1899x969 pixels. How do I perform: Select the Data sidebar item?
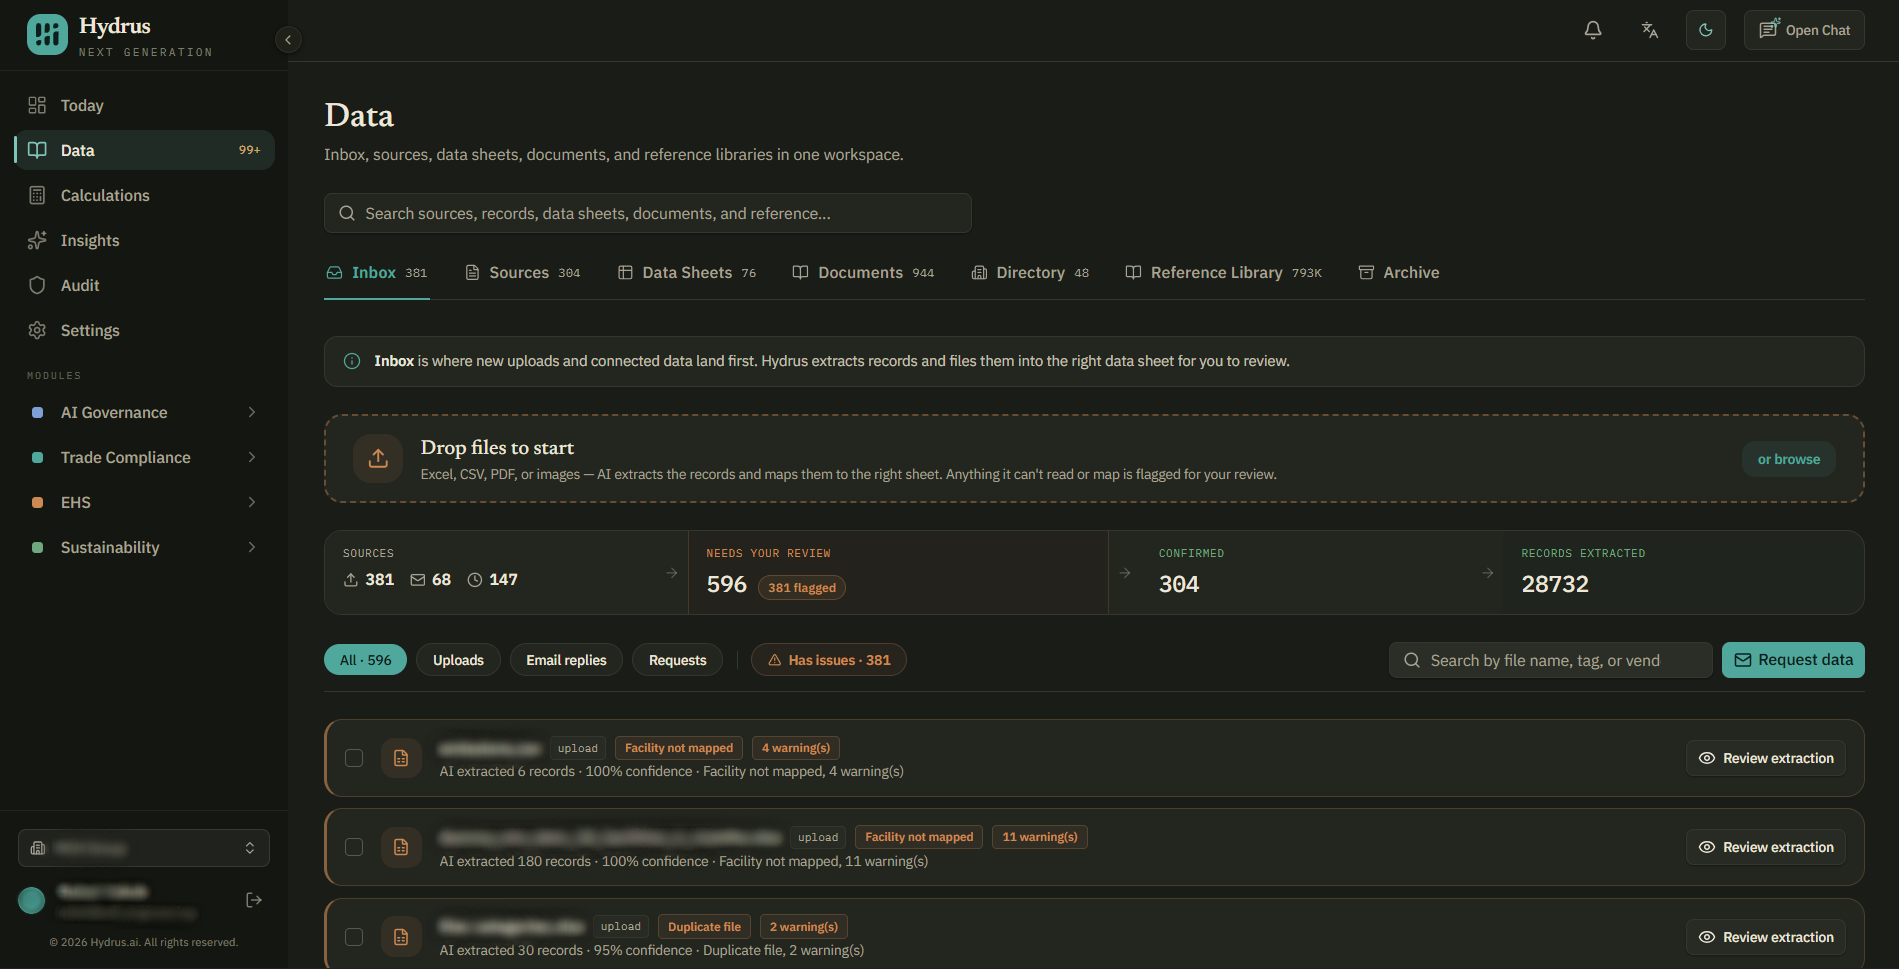[144, 150]
